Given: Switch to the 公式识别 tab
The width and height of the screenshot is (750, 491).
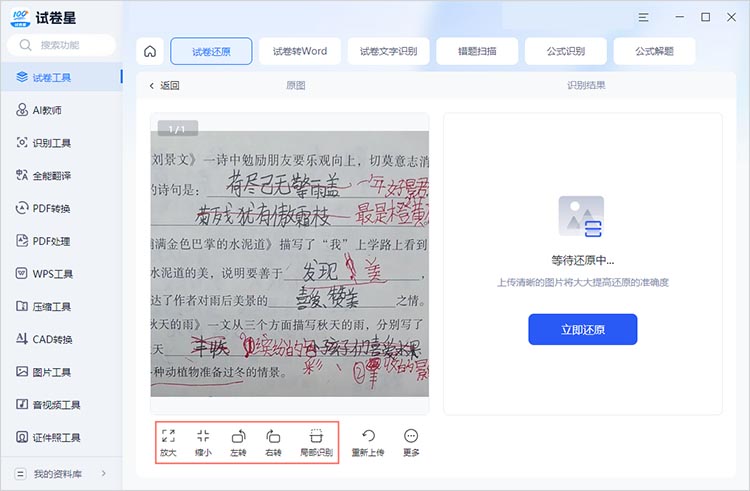Looking at the screenshot, I should (566, 51).
